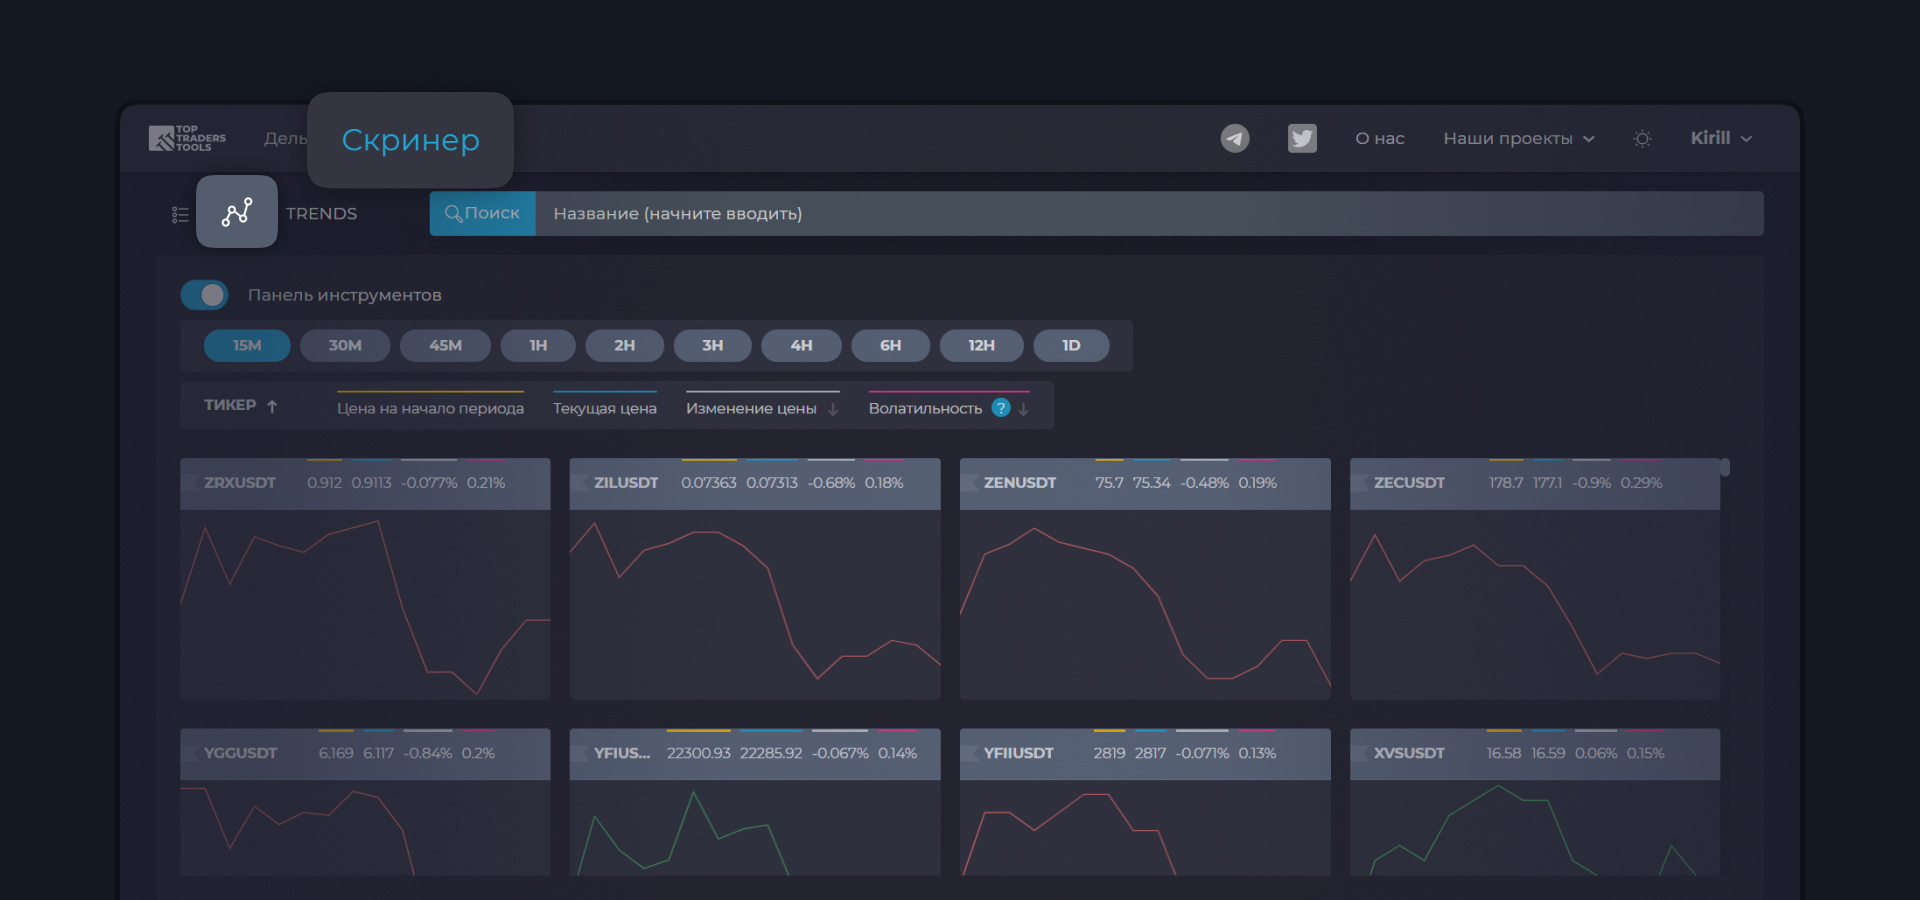This screenshot has height=900, width=1920.
Task: Select the 2H timeframe
Action: click(624, 345)
